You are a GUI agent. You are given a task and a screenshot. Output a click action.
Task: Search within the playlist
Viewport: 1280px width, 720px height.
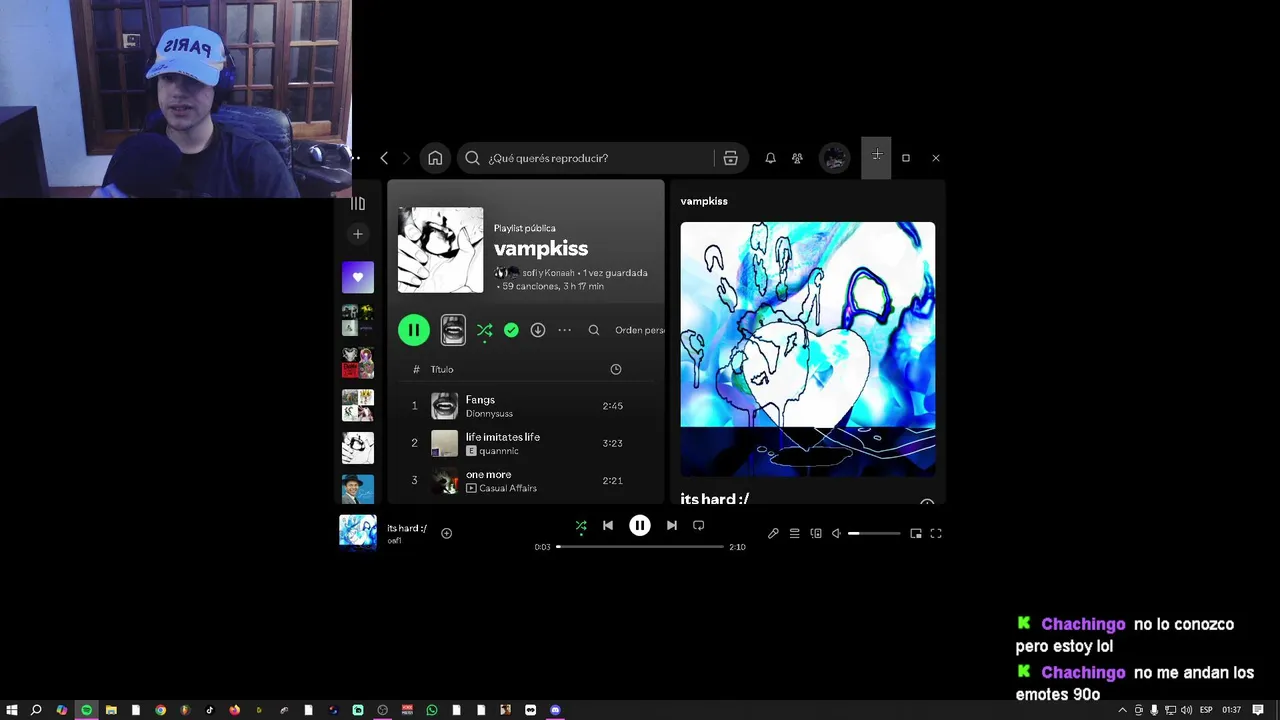(x=594, y=330)
